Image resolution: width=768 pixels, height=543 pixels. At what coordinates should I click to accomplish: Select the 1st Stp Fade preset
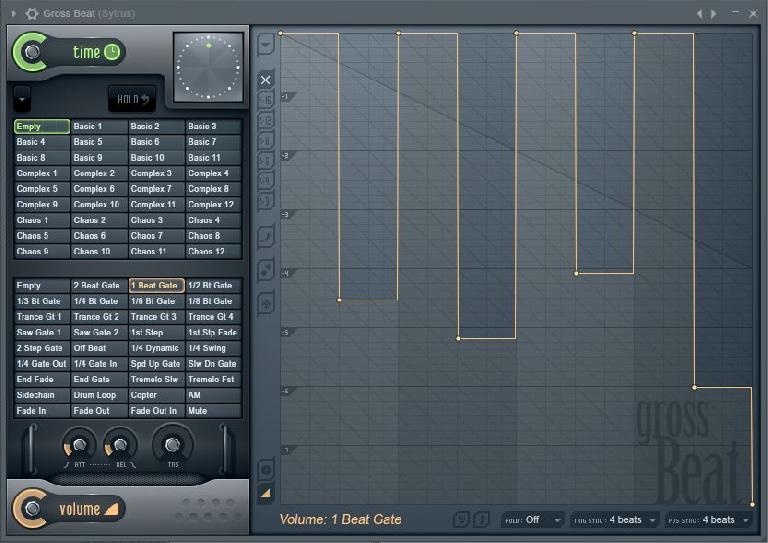point(214,332)
